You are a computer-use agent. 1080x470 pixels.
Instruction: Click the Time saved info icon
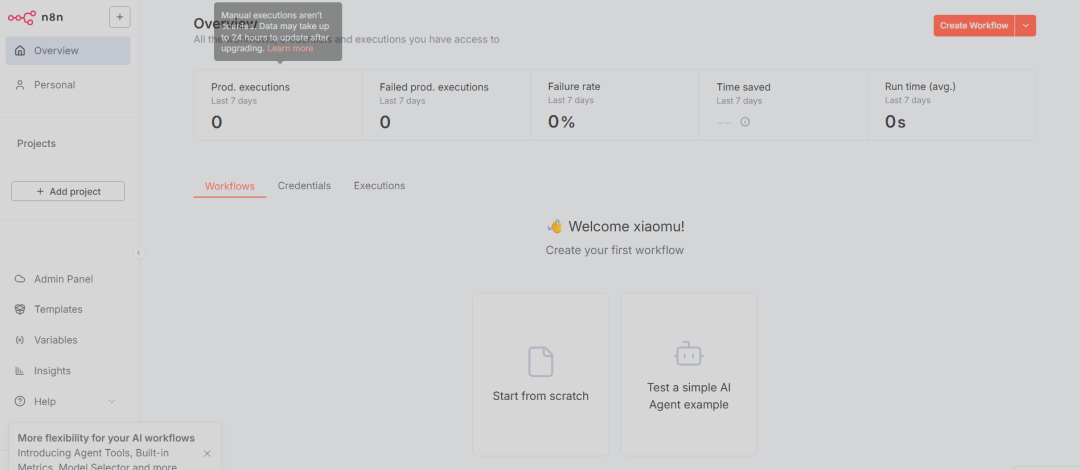[745, 122]
